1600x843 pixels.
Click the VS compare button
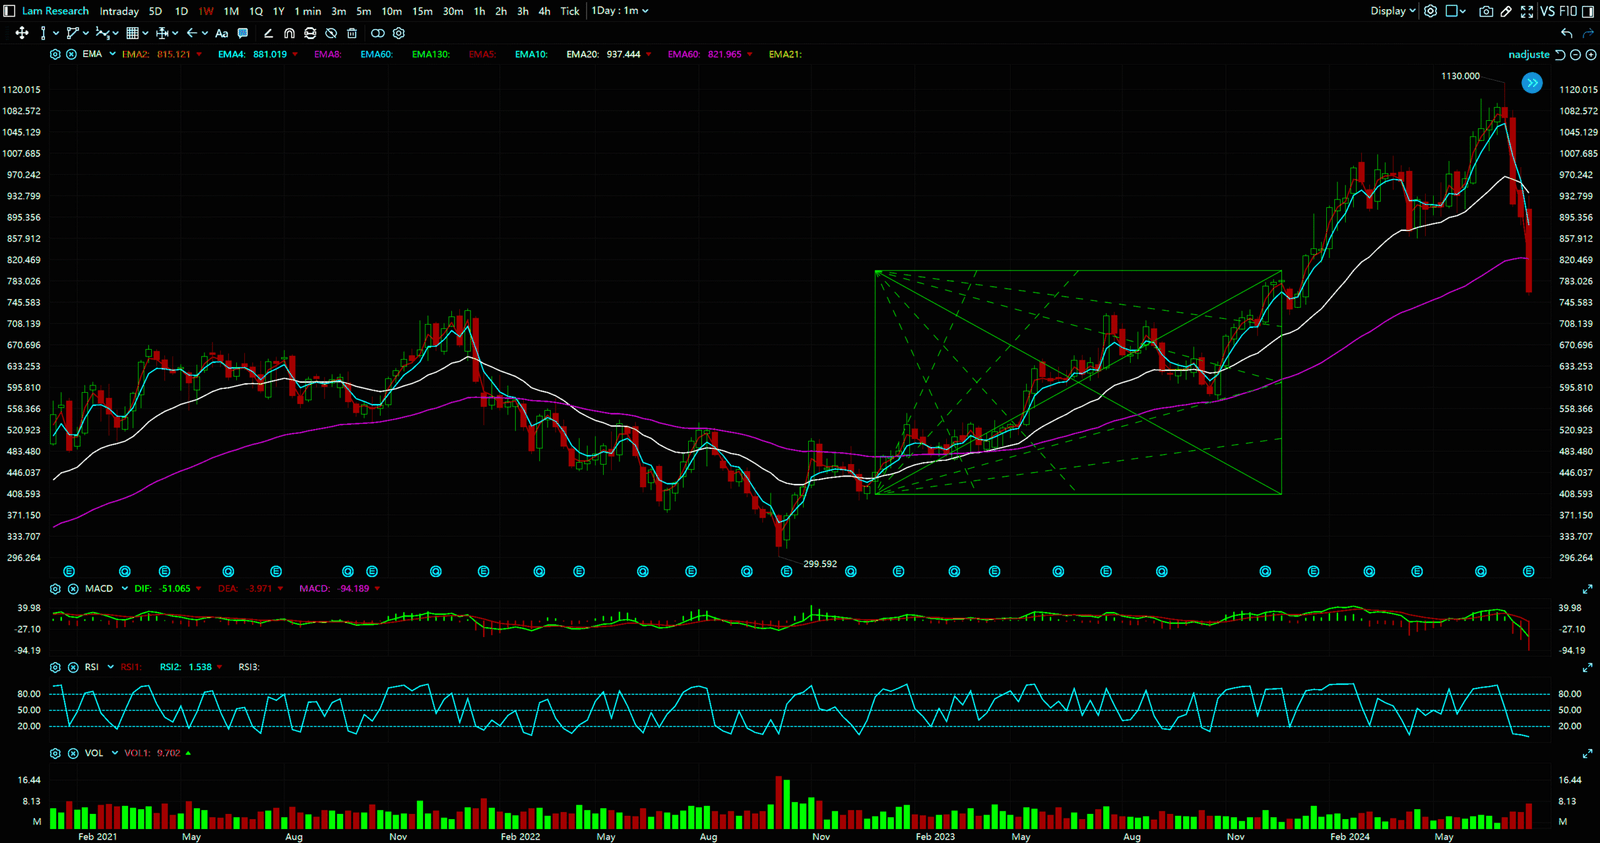click(1547, 11)
